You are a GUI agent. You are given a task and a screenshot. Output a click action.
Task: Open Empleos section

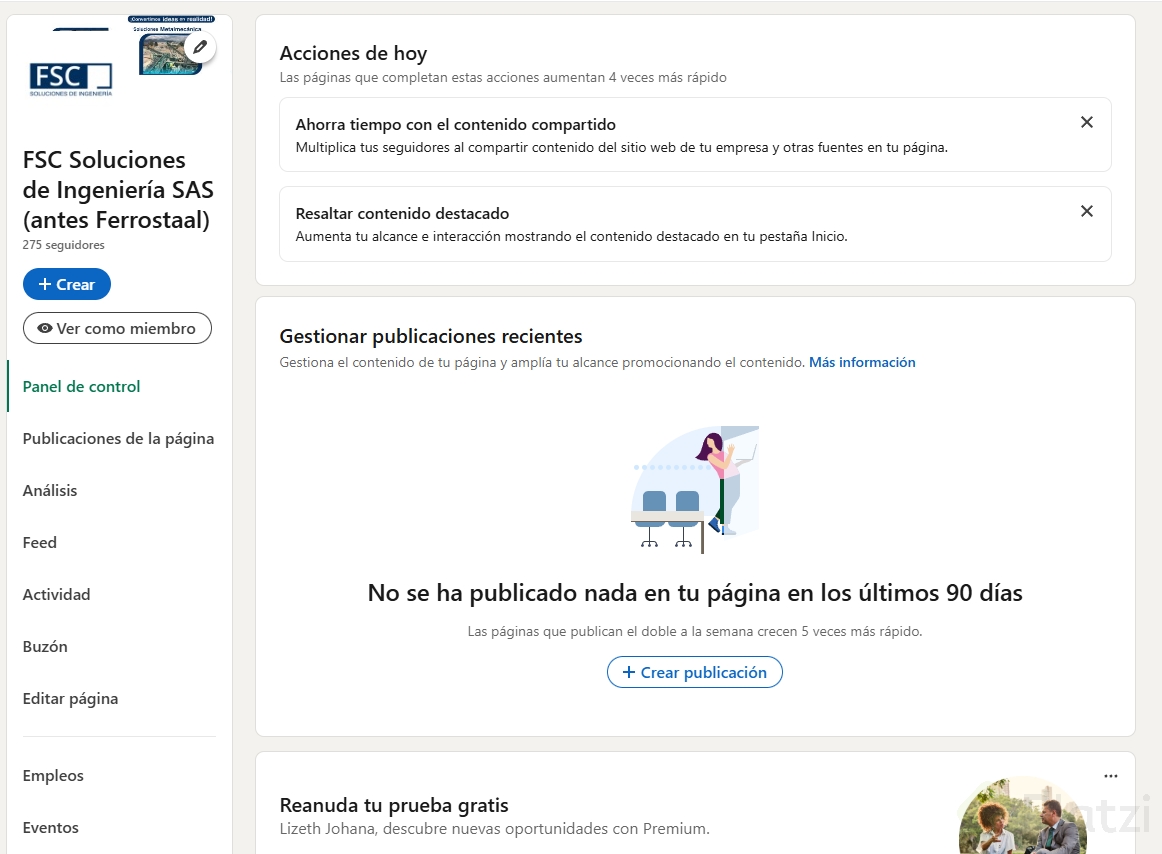pyautogui.click(x=53, y=775)
